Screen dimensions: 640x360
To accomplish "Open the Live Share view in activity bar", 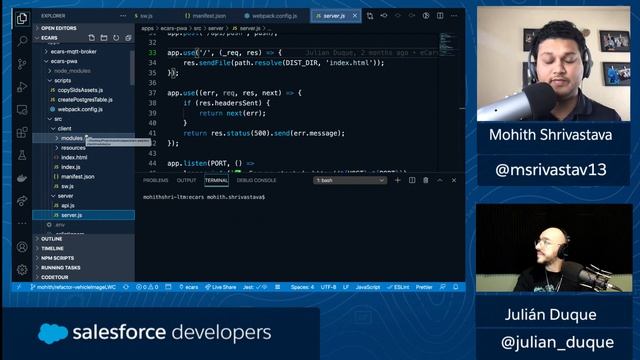I will coord(22,200).
